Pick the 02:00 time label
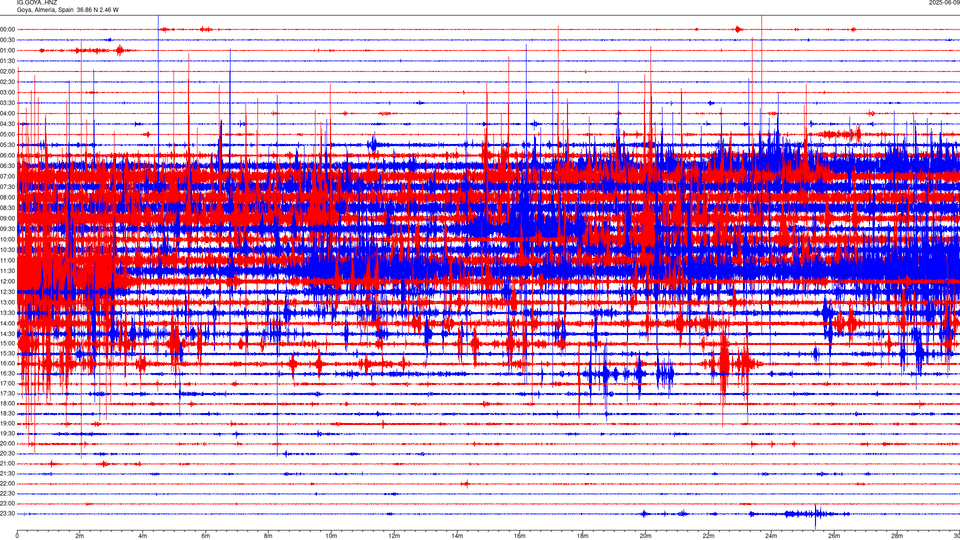This screenshot has width=960, height=540. 7,71
